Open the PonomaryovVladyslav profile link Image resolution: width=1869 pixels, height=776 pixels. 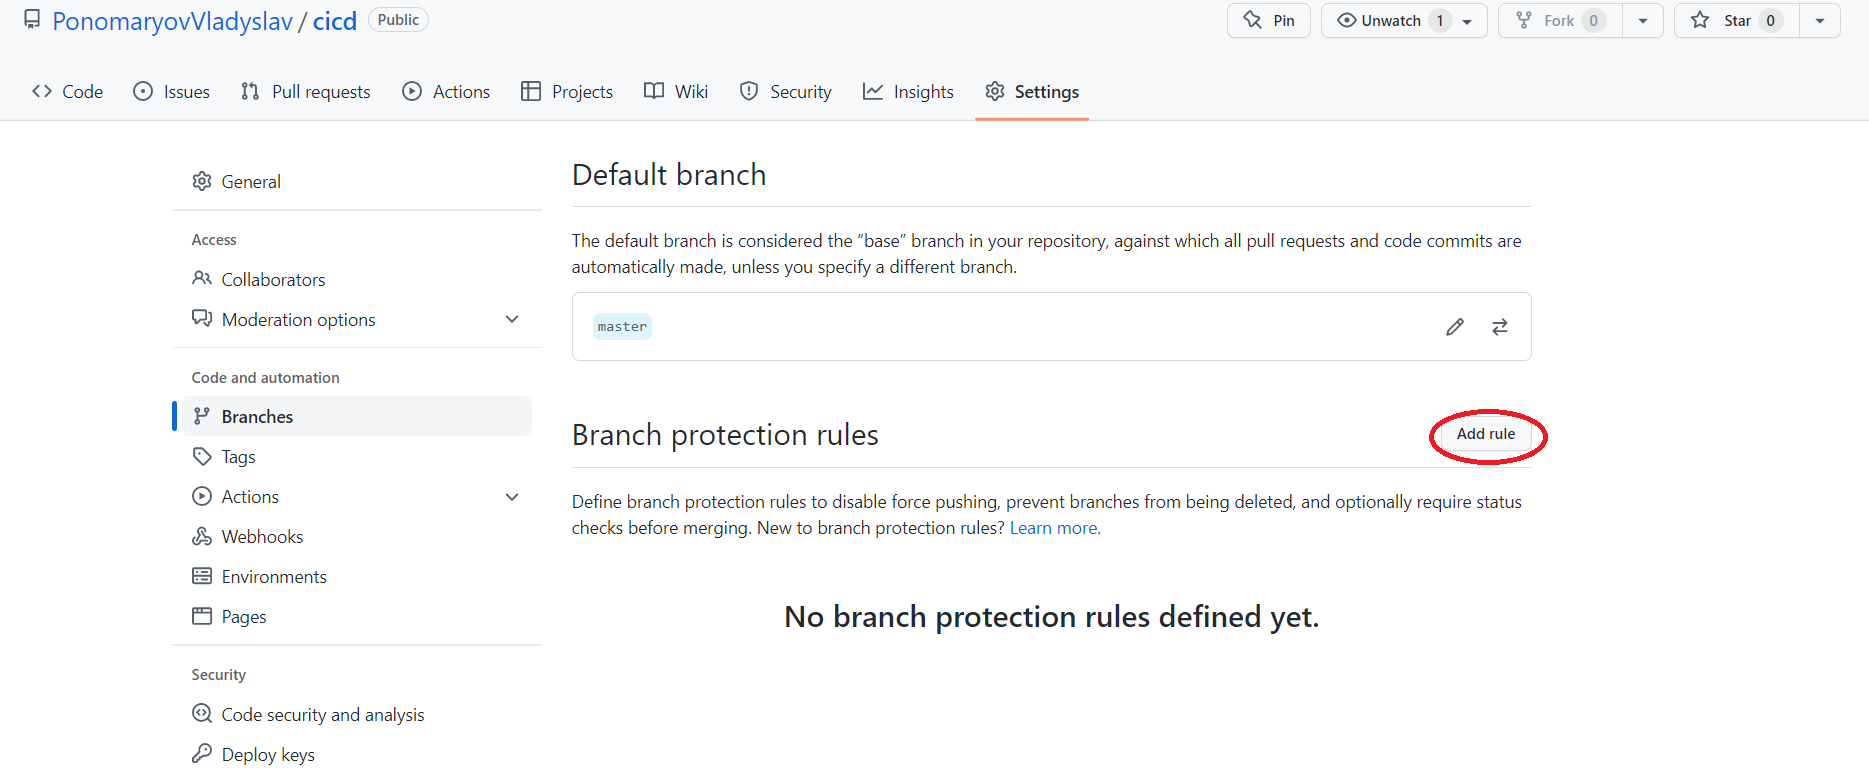click(172, 22)
